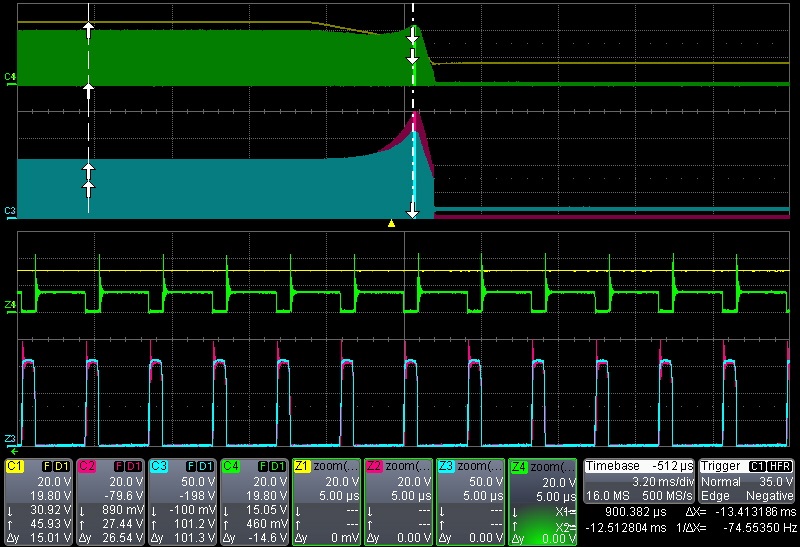Open the Z2 zoom(... descriptor label

point(408,466)
